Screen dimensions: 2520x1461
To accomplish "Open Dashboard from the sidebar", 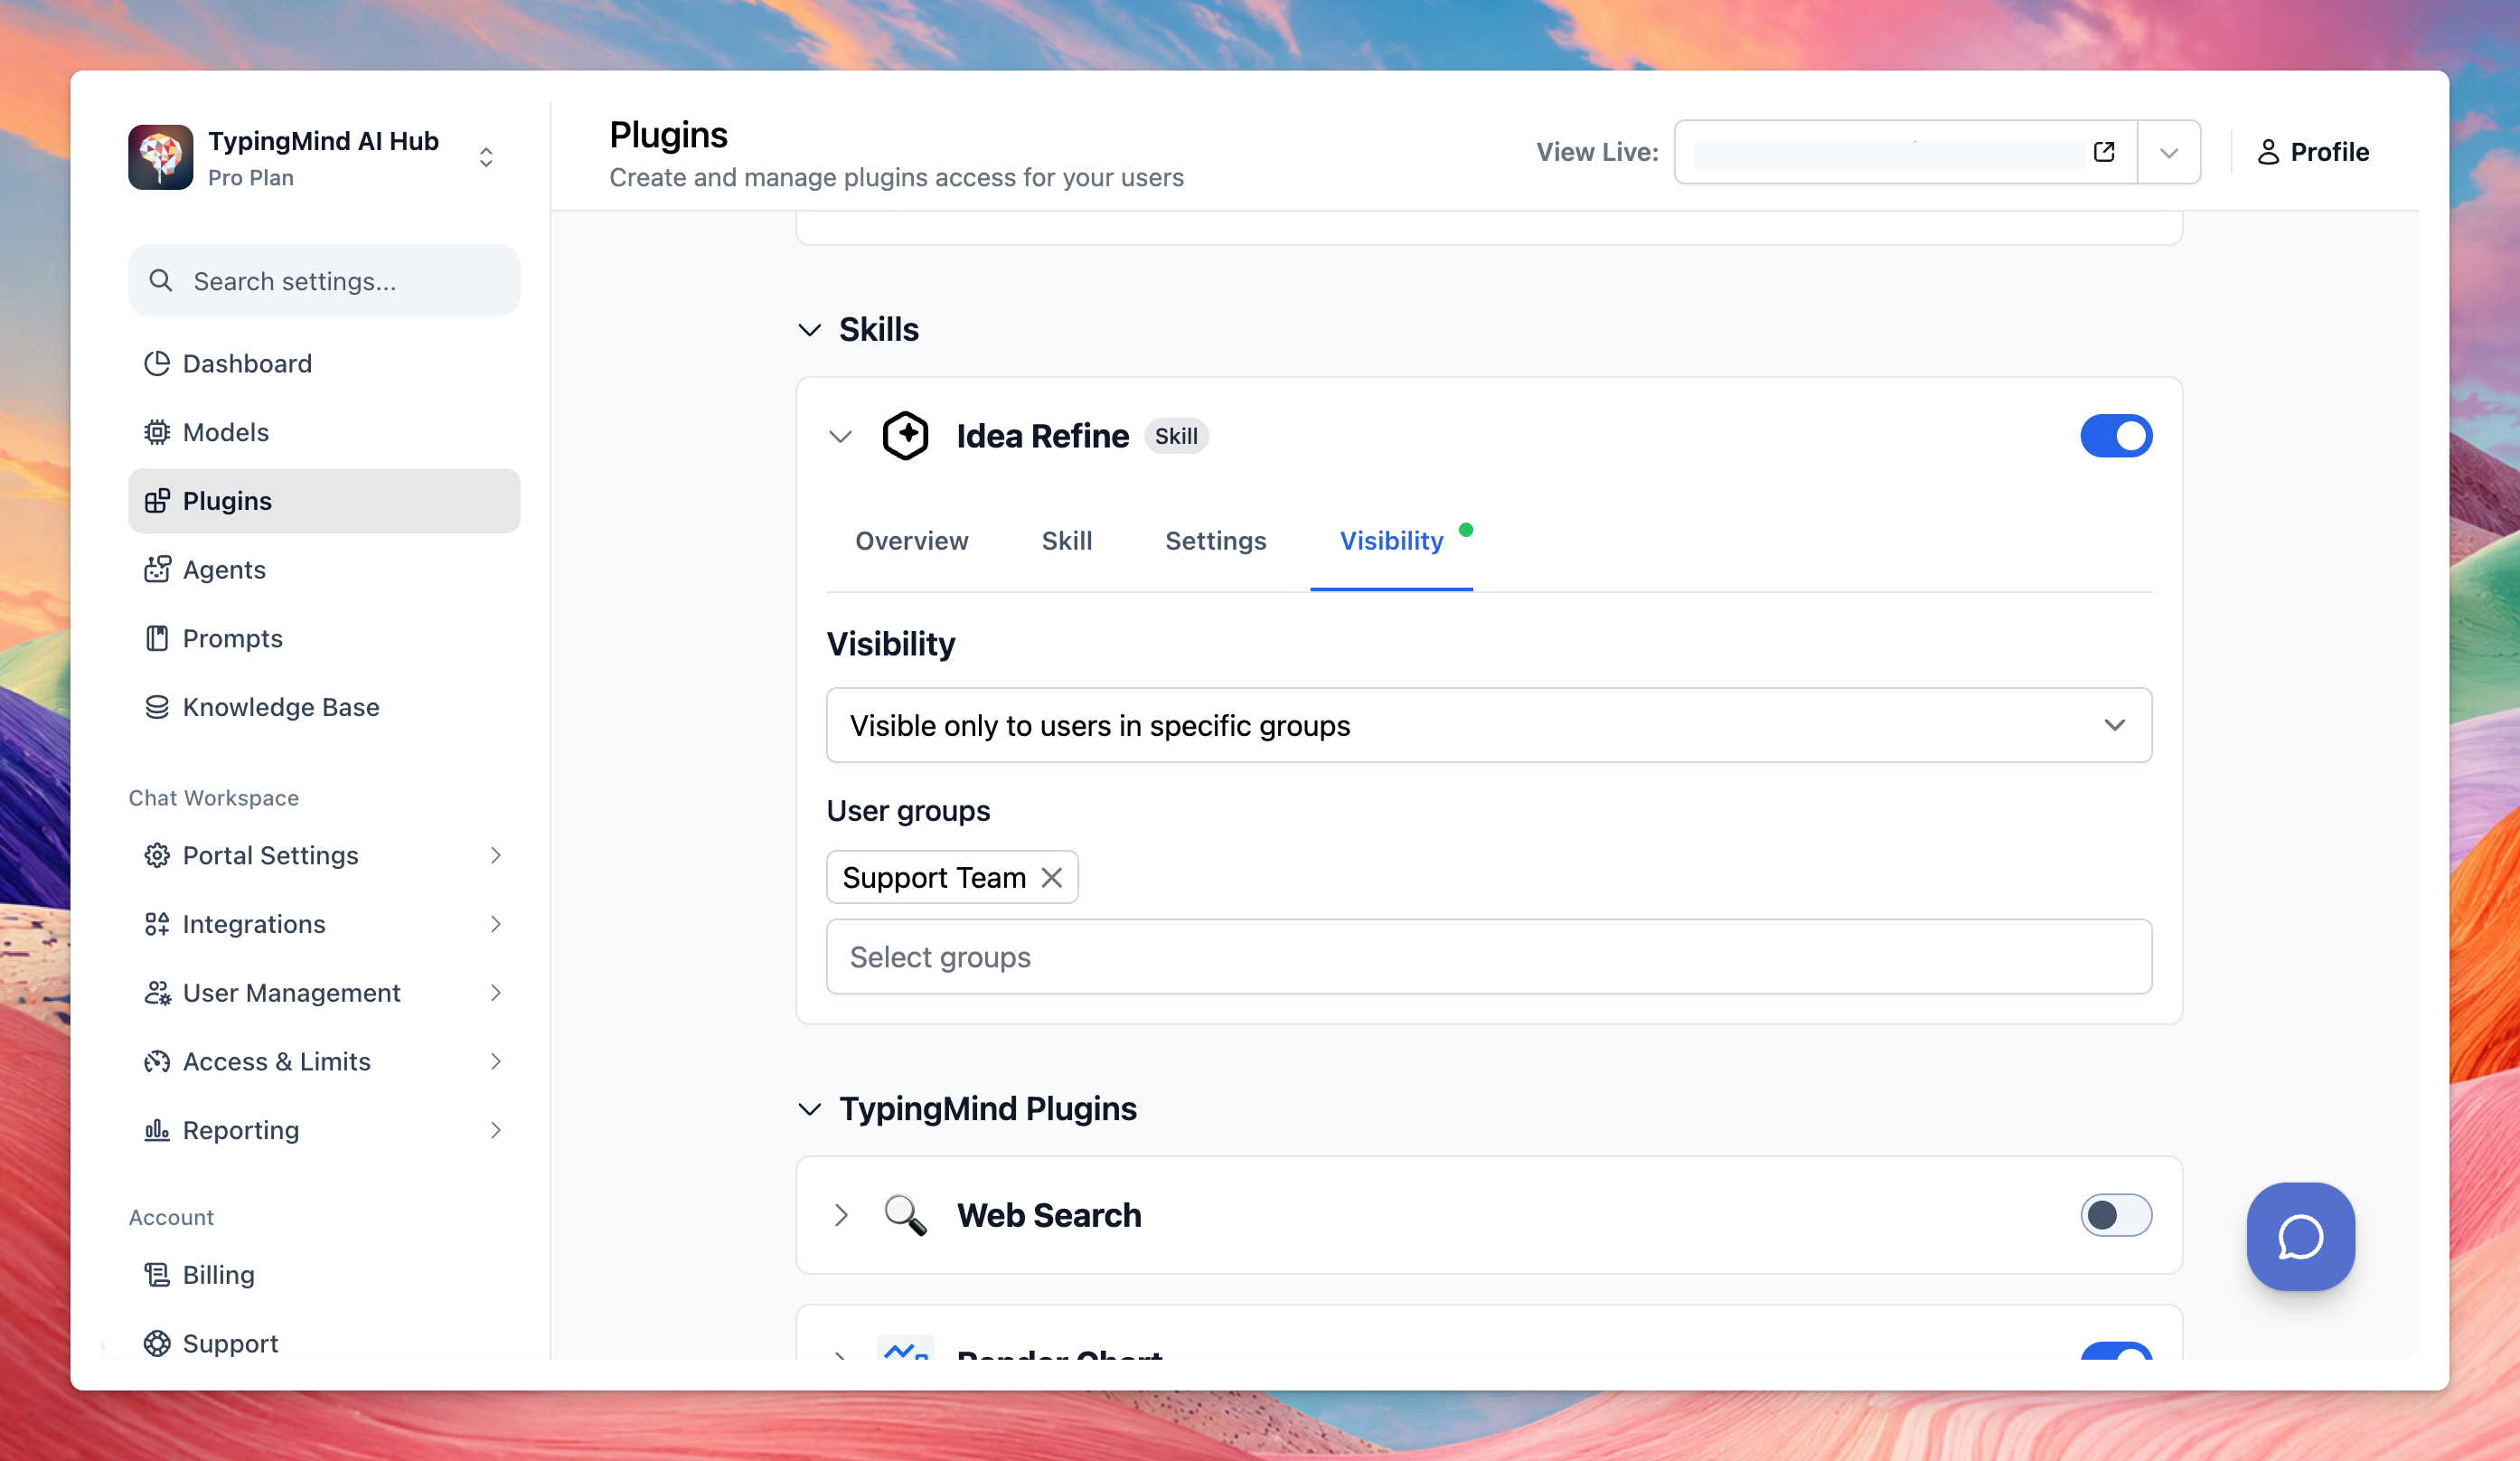I will tap(324, 363).
